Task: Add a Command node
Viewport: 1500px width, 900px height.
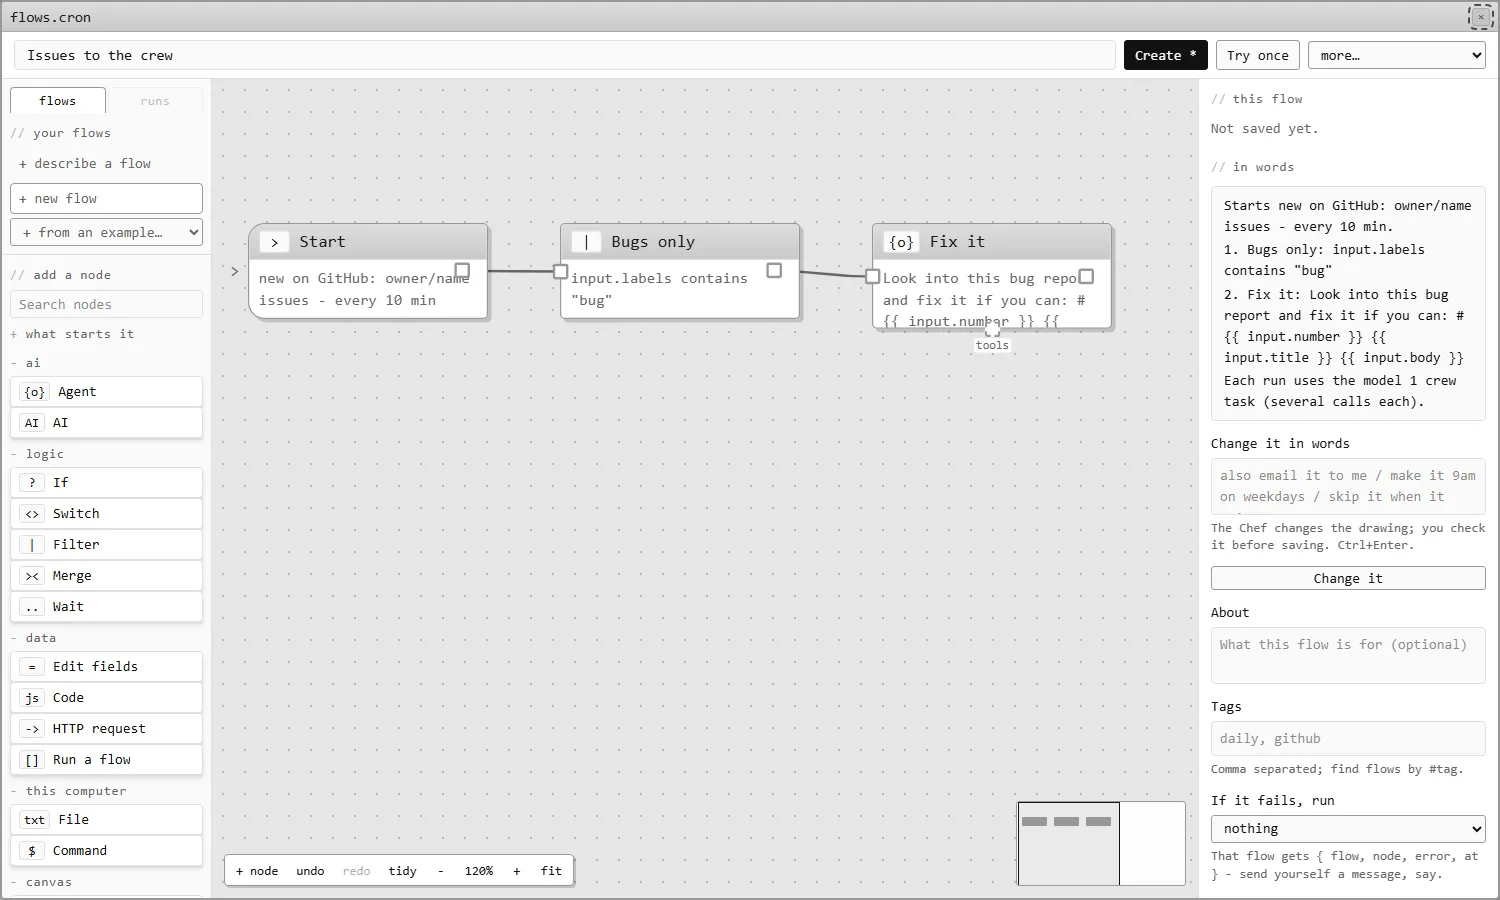Action: 106,851
